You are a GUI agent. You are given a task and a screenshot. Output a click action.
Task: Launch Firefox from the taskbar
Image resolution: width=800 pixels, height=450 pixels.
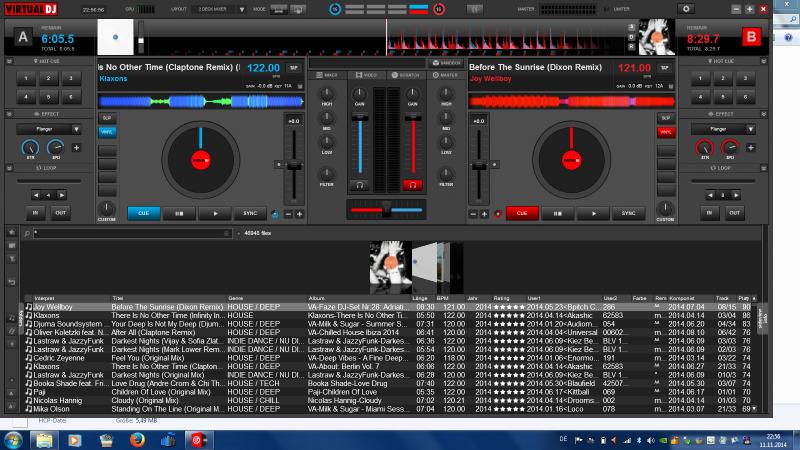point(137,440)
